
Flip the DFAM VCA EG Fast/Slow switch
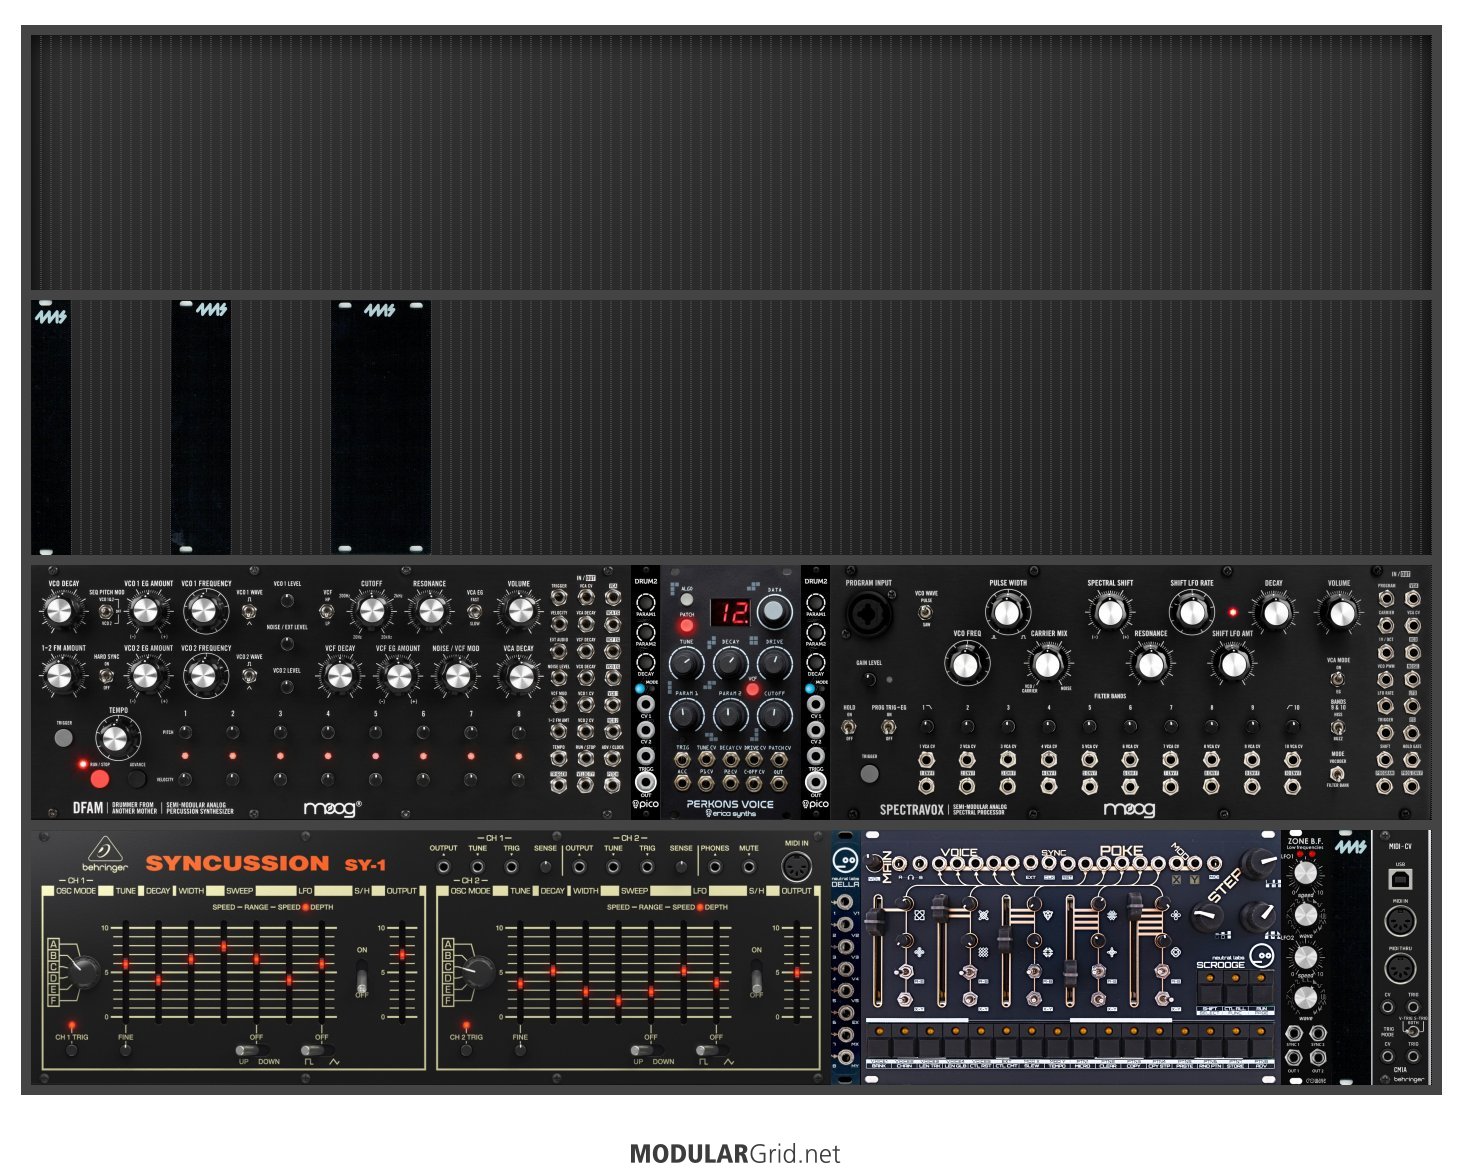tap(474, 611)
